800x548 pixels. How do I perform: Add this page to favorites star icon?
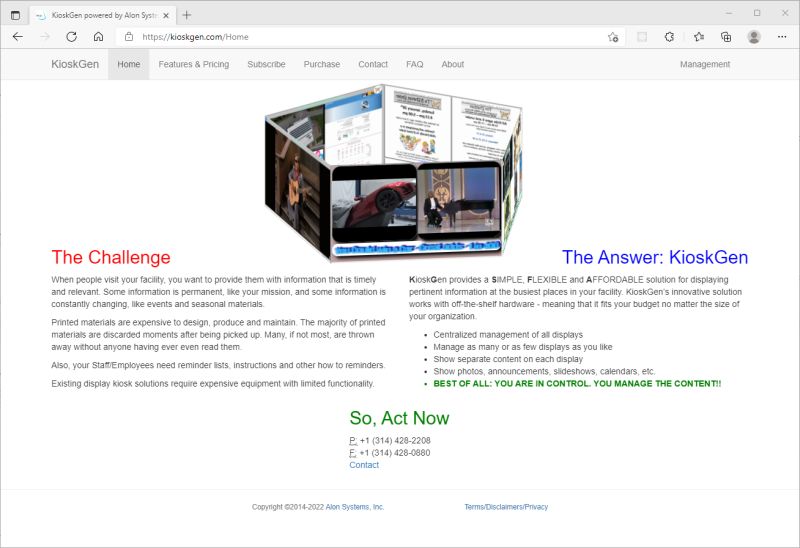(613, 37)
